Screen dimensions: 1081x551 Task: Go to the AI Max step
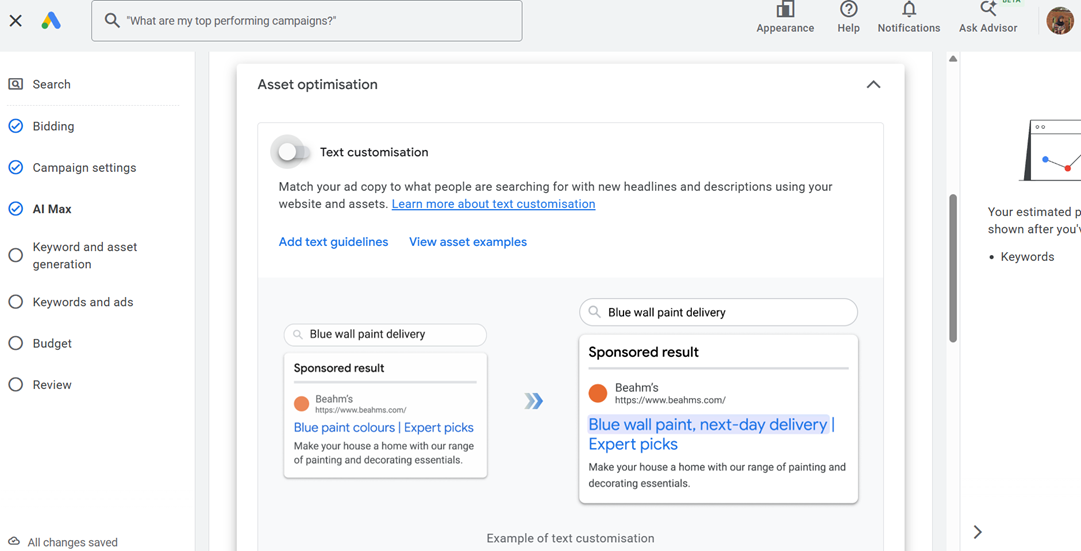pos(52,209)
